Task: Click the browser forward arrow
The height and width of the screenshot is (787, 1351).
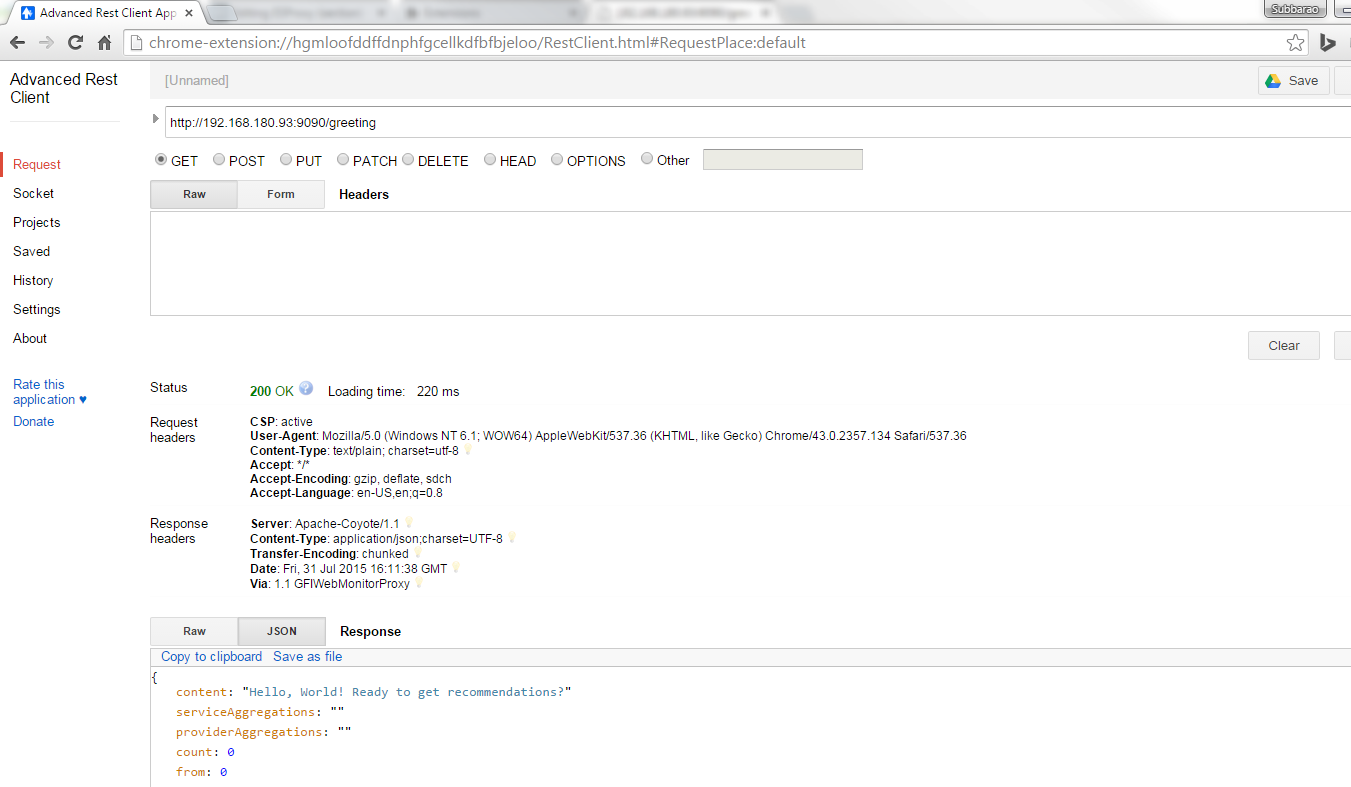Action: tap(46, 43)
